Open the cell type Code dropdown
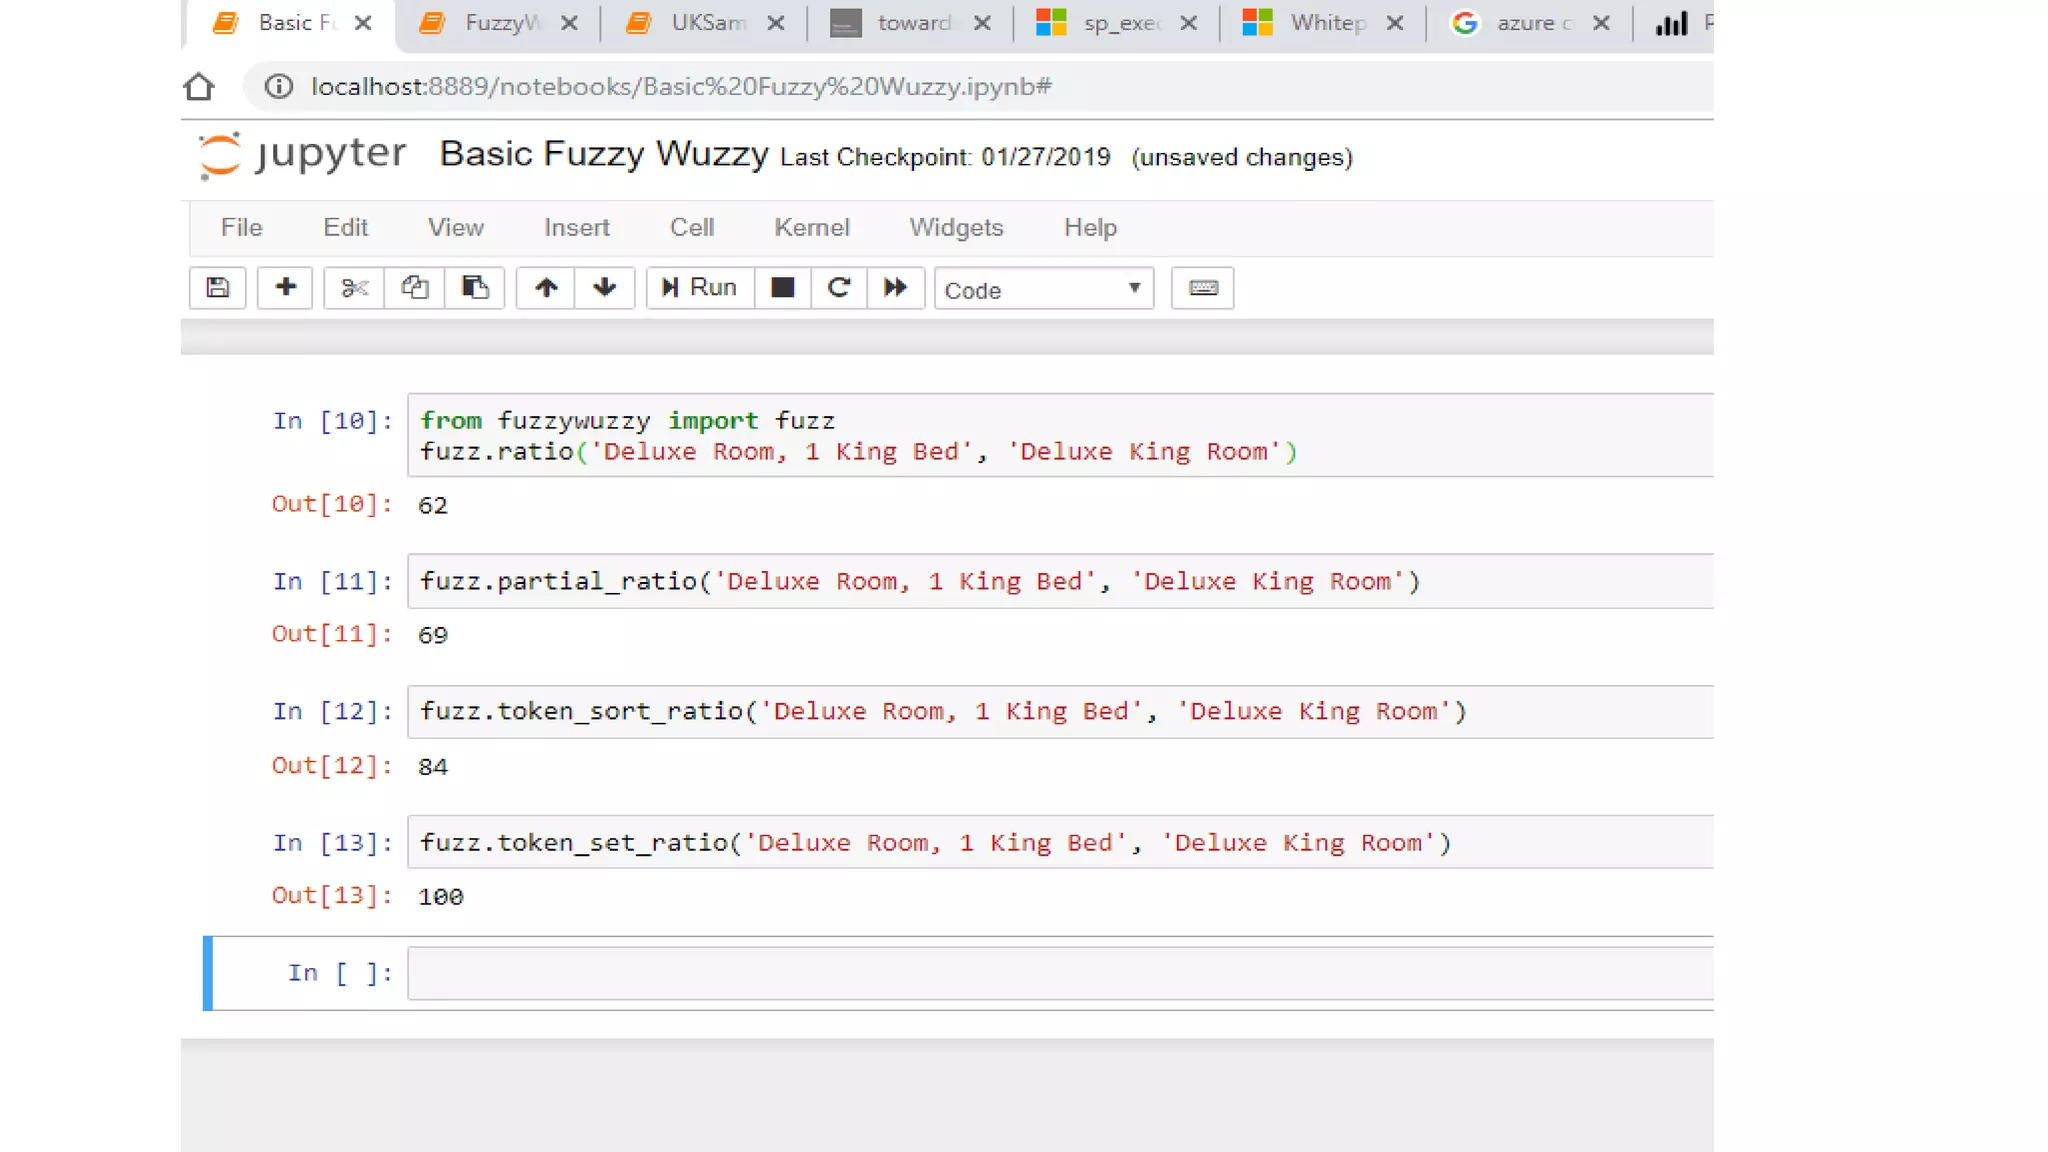 (x=1044, y=289)
